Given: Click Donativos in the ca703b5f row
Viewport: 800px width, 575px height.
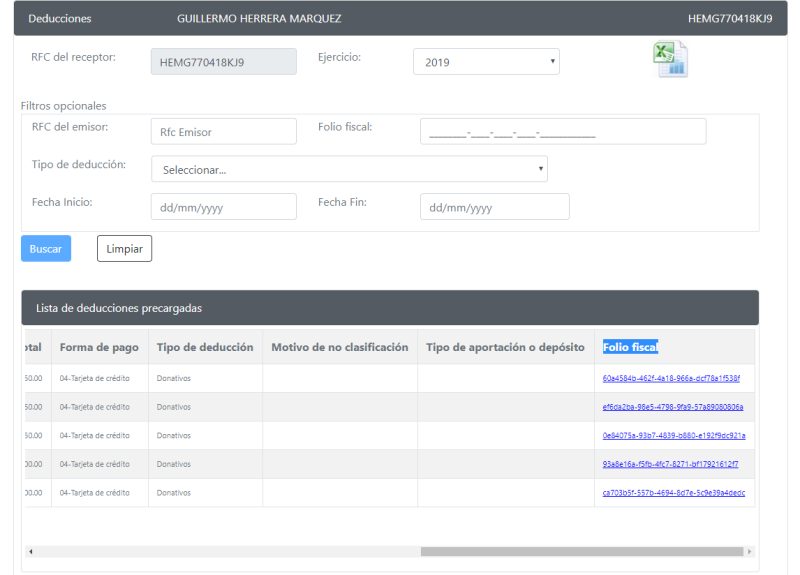Looking at the screenshot, I should click(x=173, y=493).
